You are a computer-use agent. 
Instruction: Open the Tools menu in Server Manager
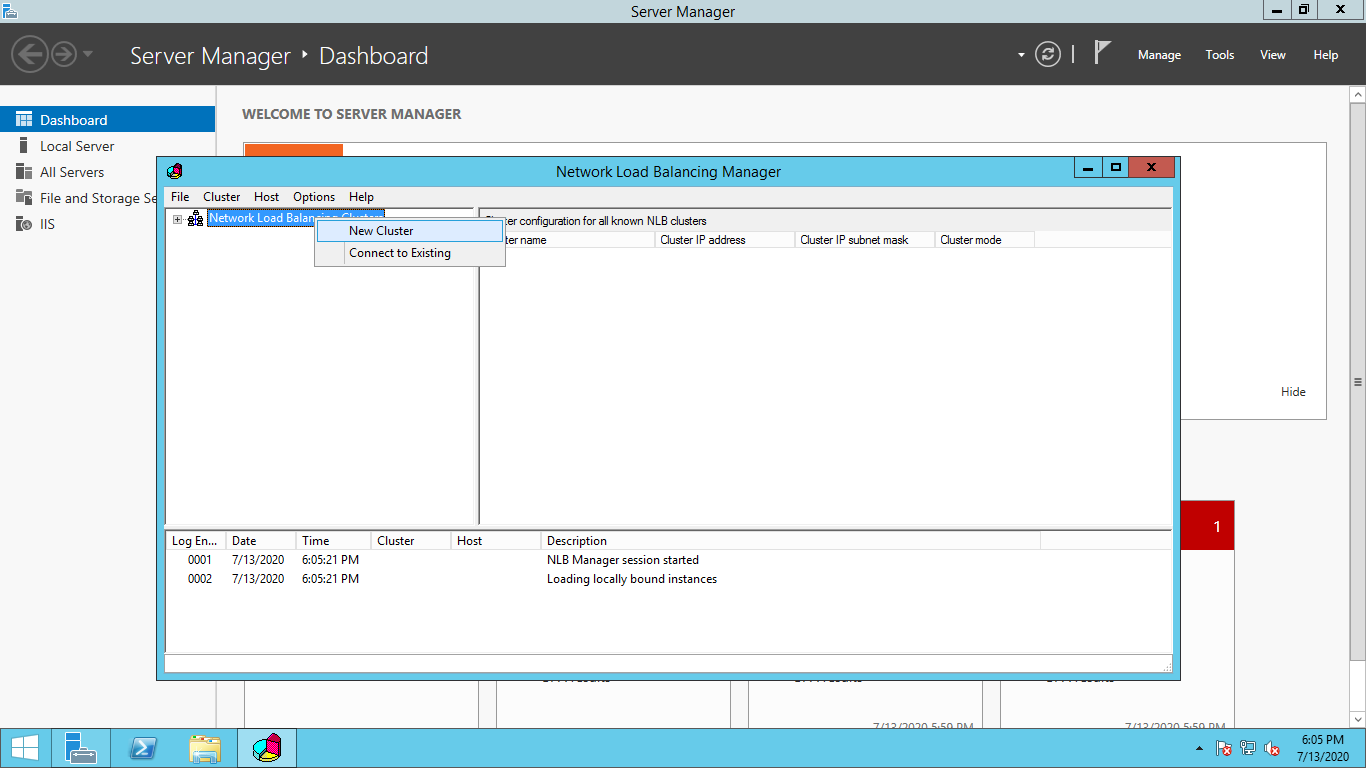coord(1219,55)
